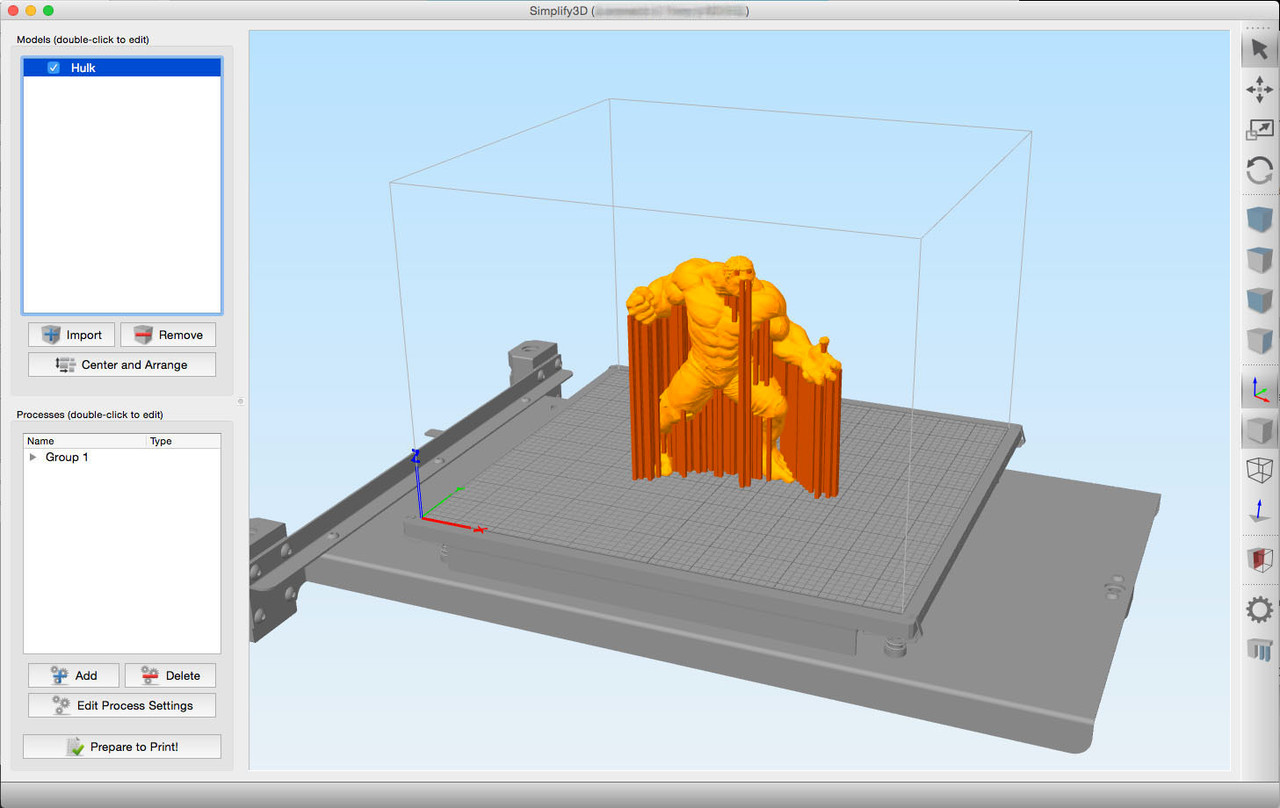Toggle the surface normals arrow icon
The height and width of the screenshot is (808, 1280).
point(1259,511)
